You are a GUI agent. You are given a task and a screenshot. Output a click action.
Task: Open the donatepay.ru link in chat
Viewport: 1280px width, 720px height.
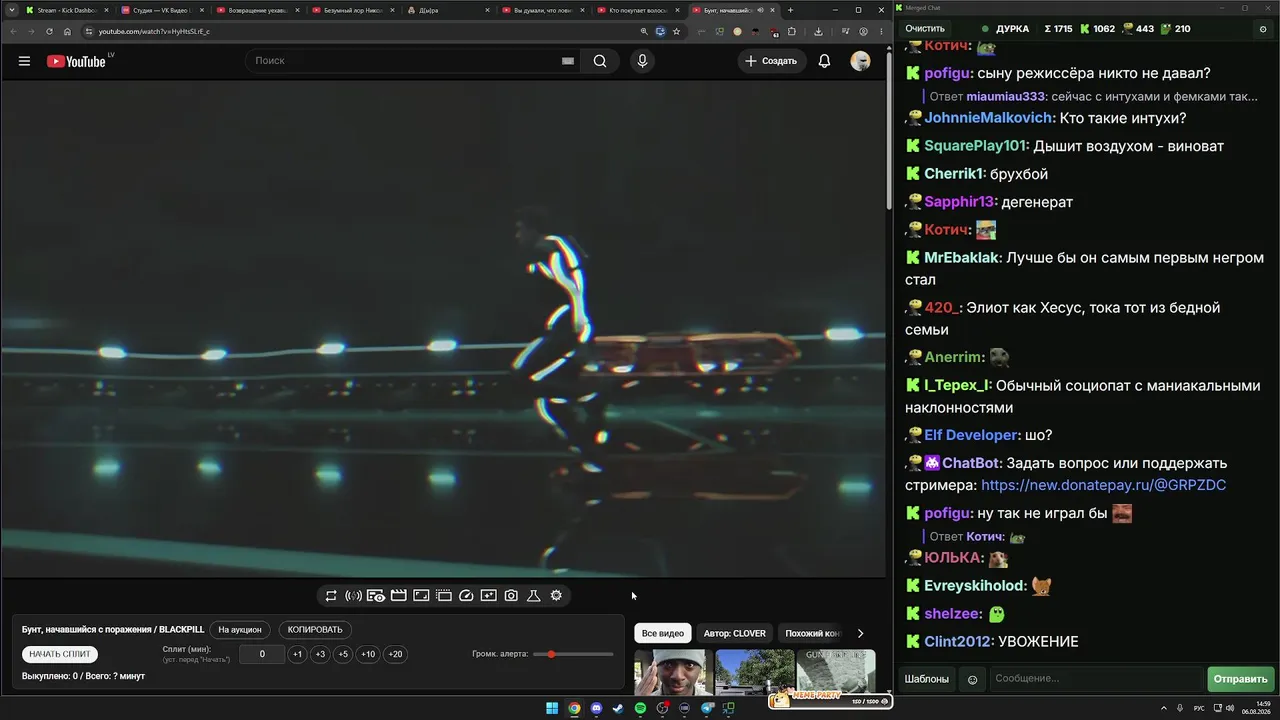click(x=1104, y=485)
